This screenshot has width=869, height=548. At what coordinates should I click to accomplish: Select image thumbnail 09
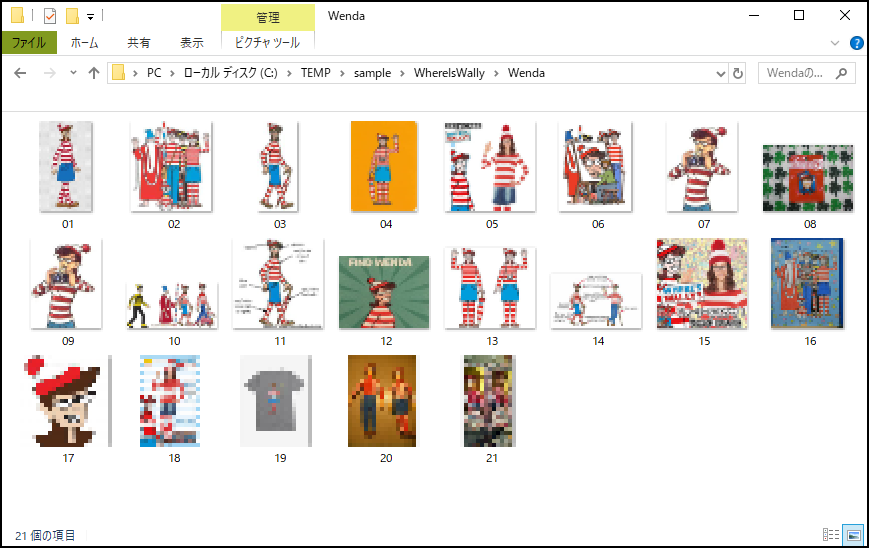click(67, 284)
